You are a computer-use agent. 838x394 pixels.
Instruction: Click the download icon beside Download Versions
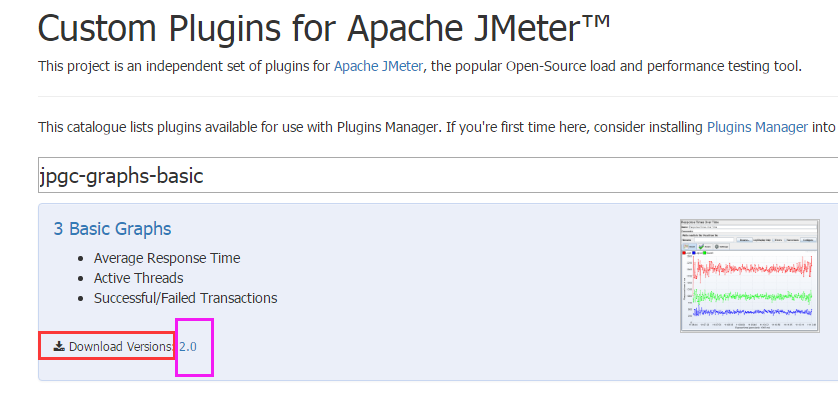tap(59, 346)
